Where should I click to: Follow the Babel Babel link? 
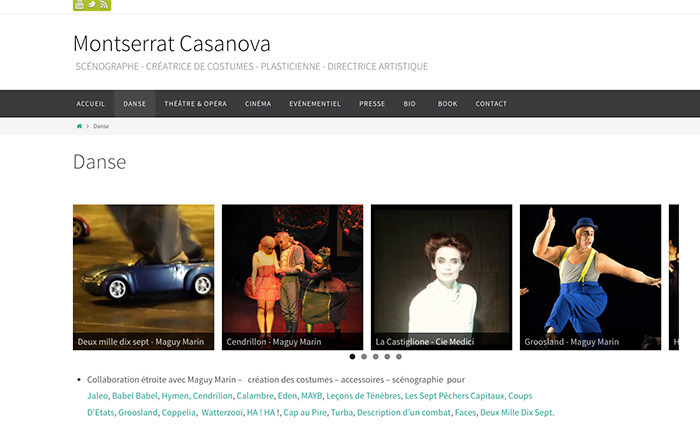coord(134,396)
